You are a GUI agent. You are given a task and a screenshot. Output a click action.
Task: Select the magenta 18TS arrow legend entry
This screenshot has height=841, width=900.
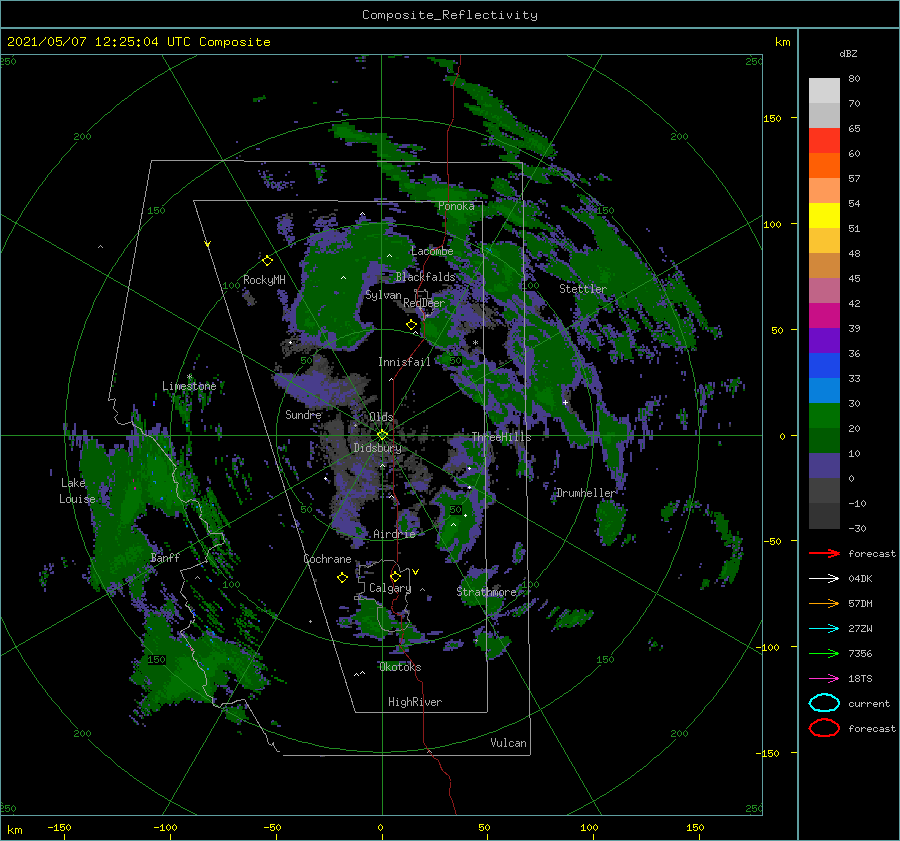824,679
